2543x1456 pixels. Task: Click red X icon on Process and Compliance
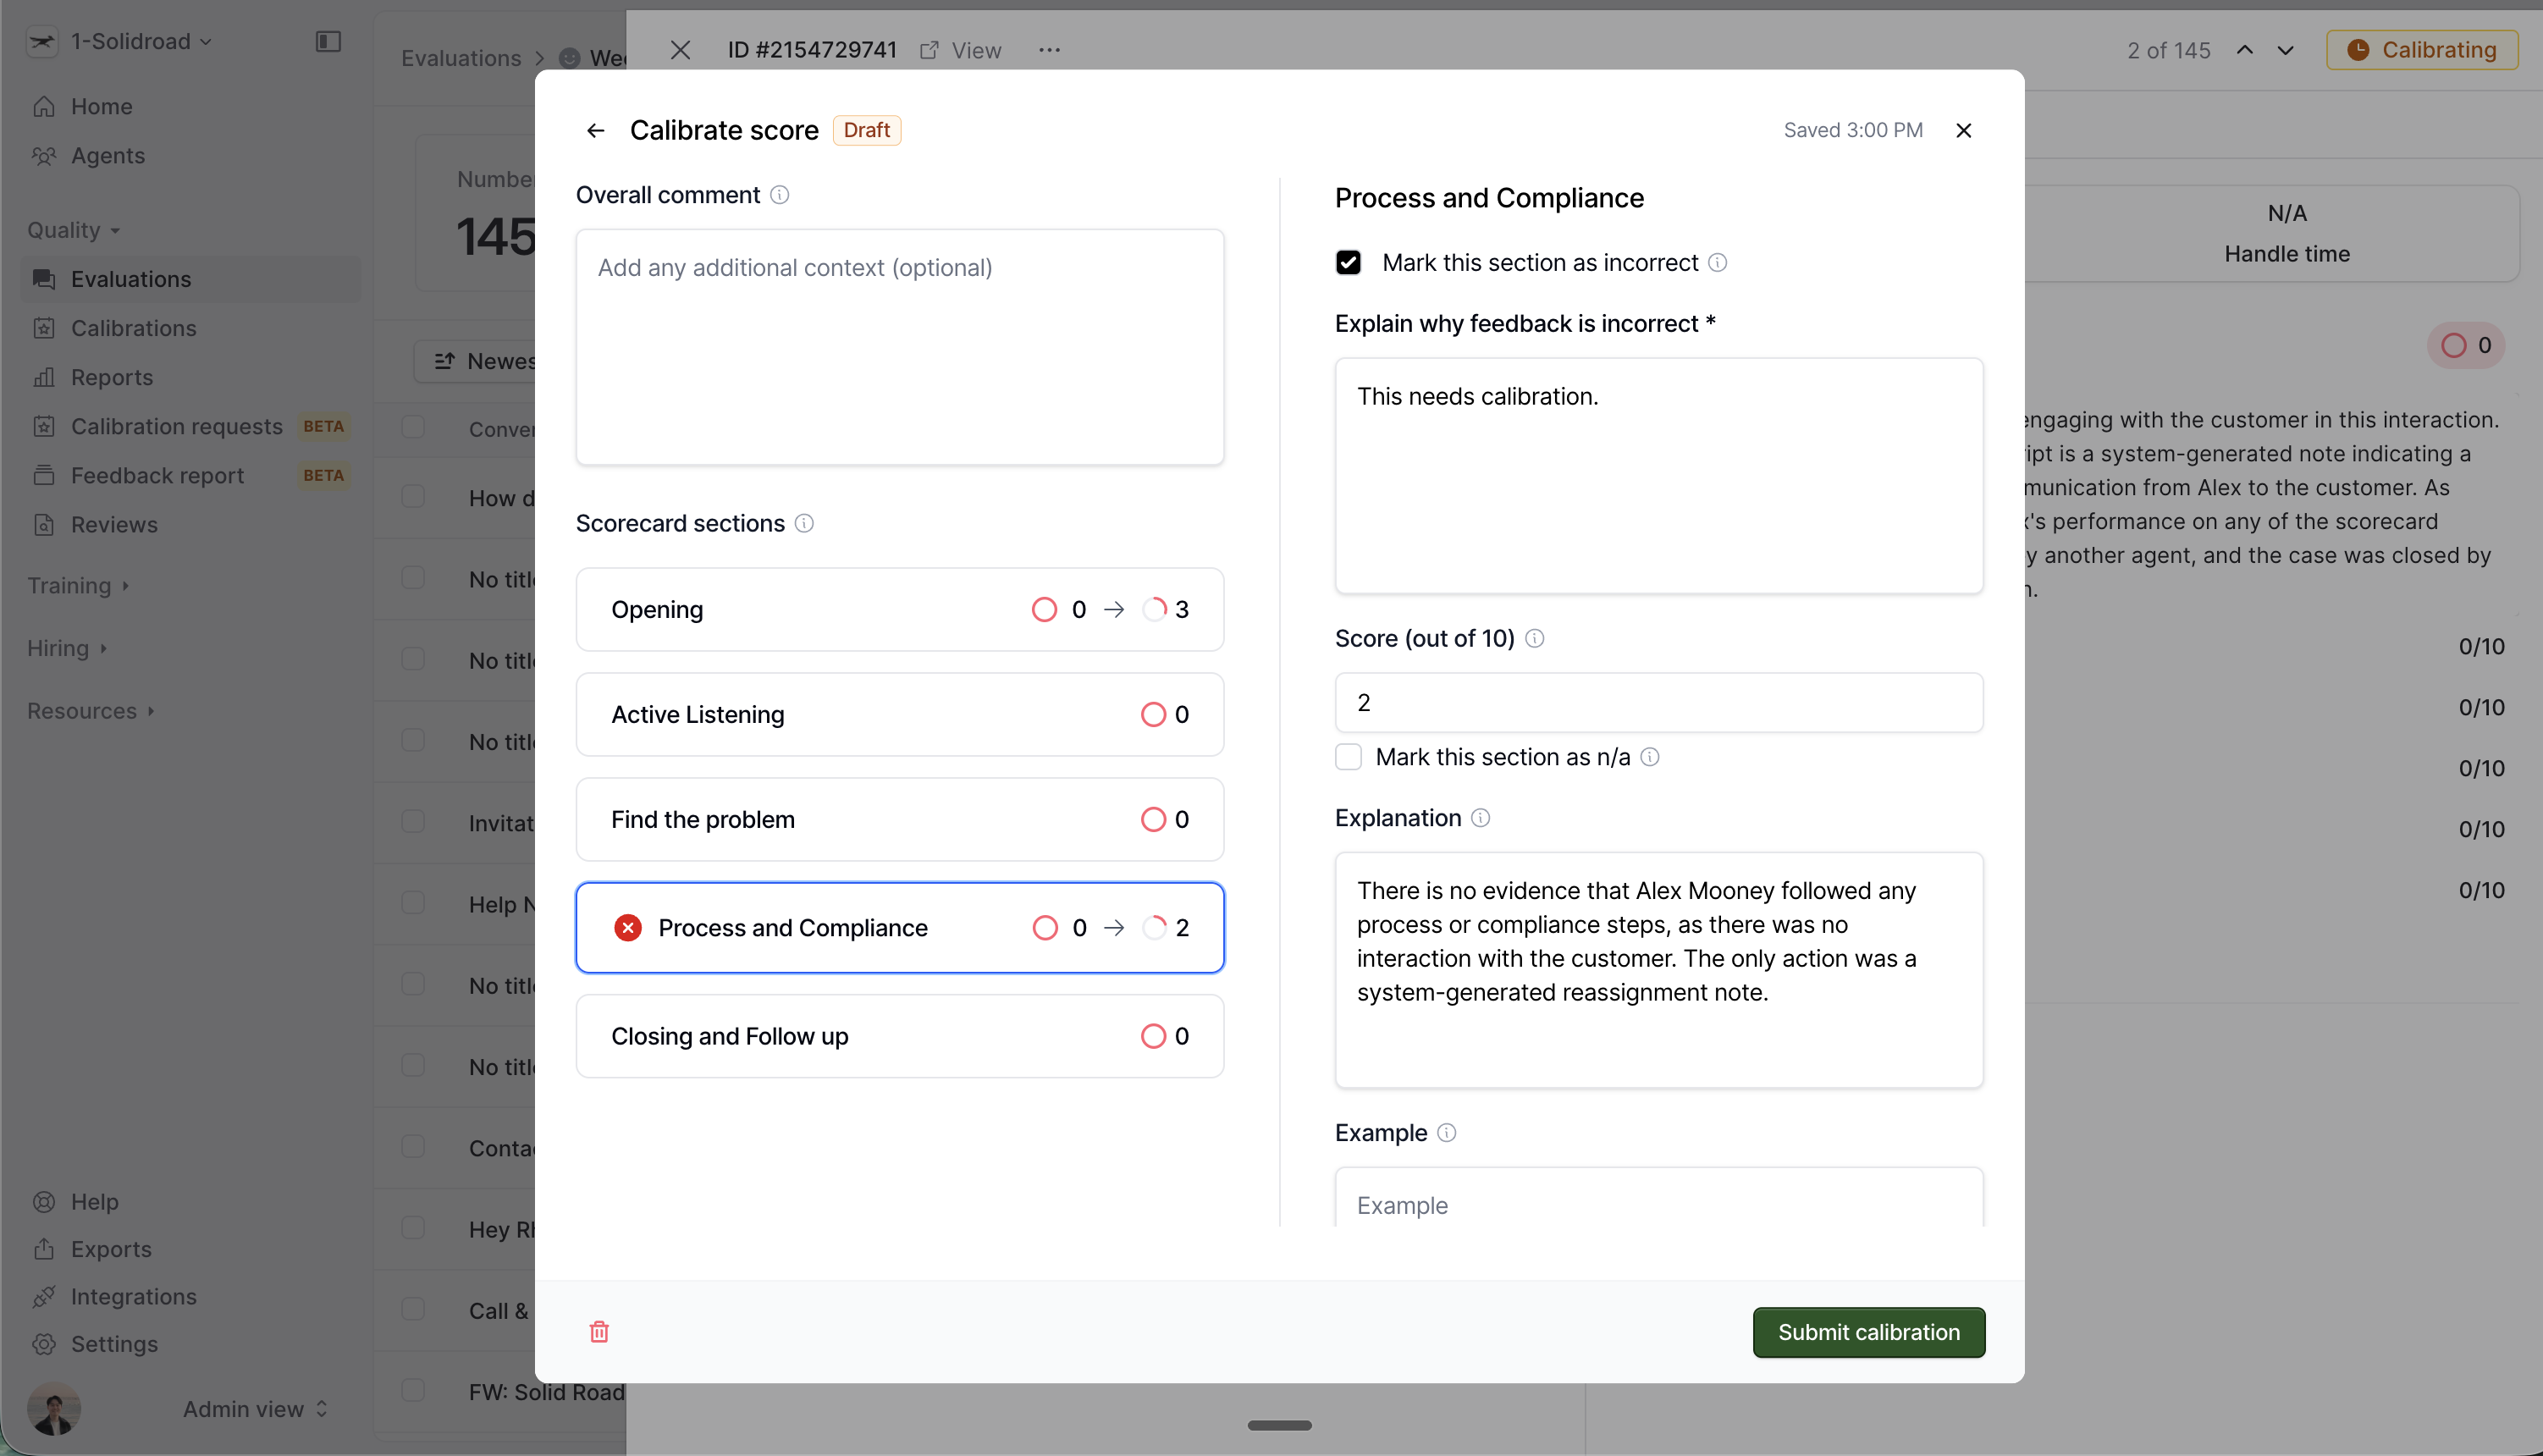tap(628, 928)
